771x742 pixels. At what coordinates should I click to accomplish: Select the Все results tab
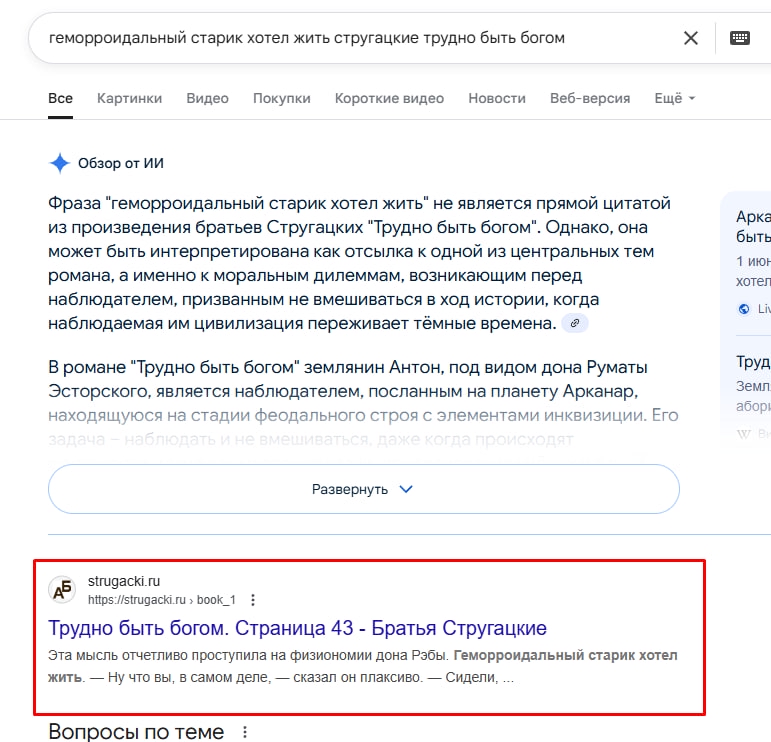coord(60,98)
